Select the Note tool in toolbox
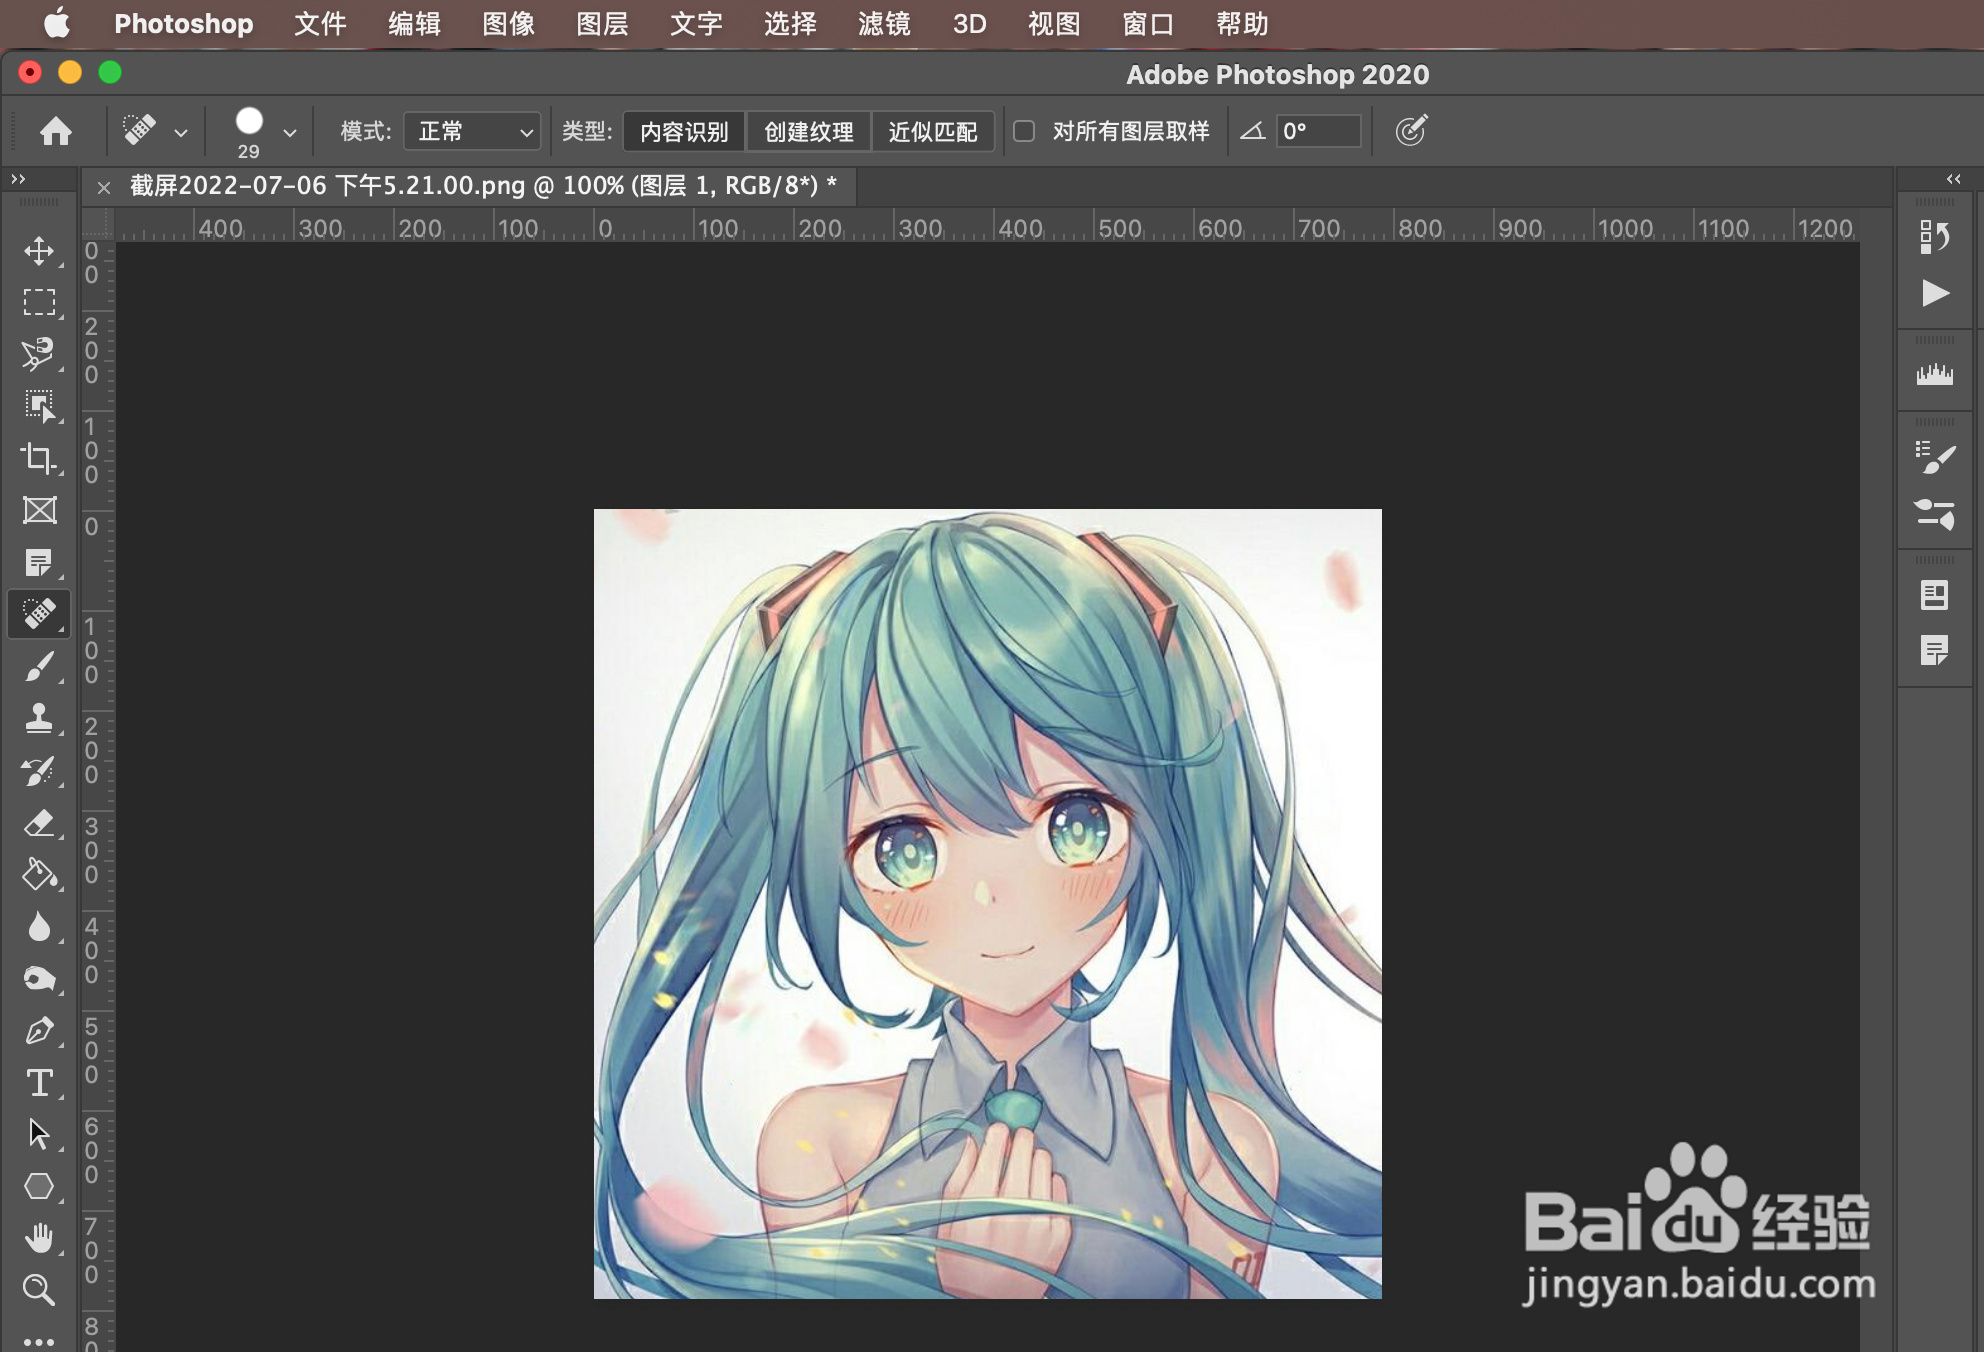This screenshot has width=1984, height=1352. [x=39, y=562]
